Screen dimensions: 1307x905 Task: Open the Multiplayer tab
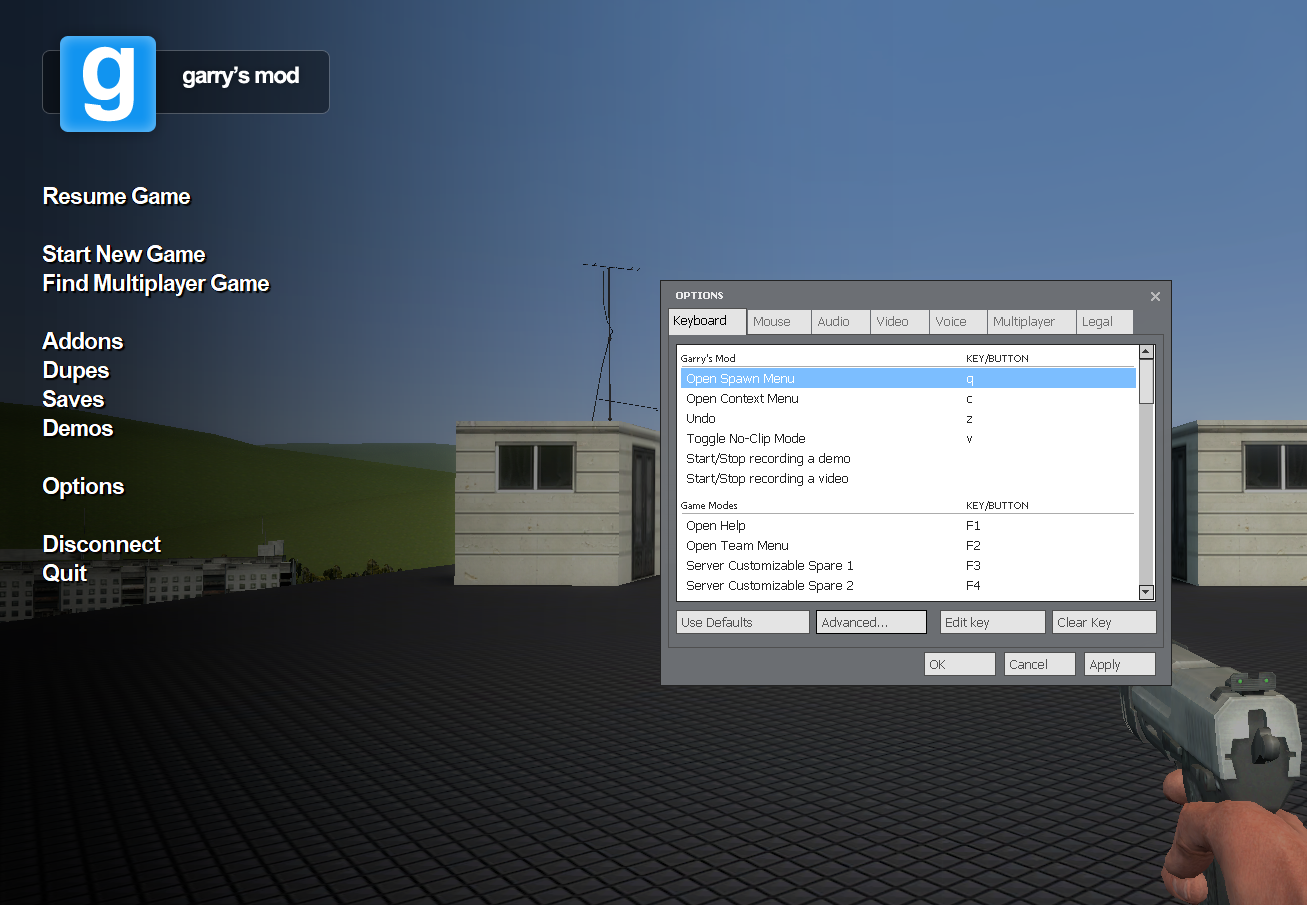pyautogui.click(x=1032, y=322)
